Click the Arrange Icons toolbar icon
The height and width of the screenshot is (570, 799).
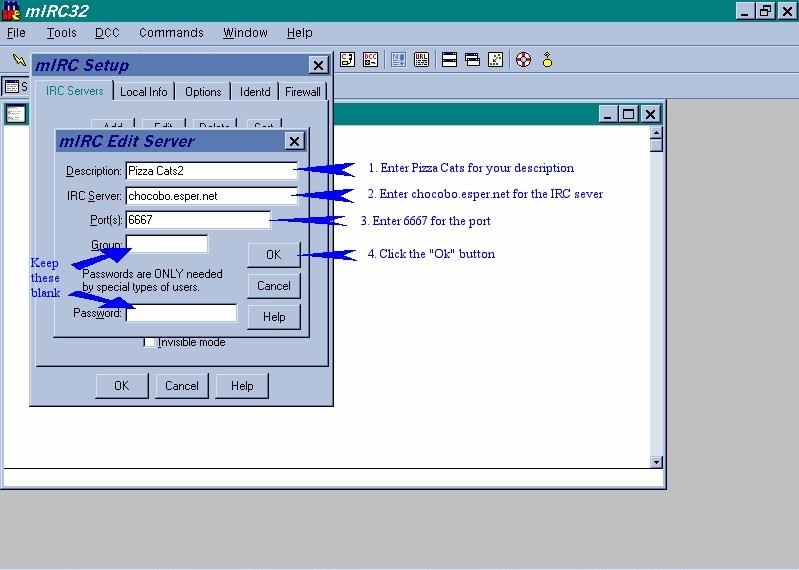pos(495,60)
